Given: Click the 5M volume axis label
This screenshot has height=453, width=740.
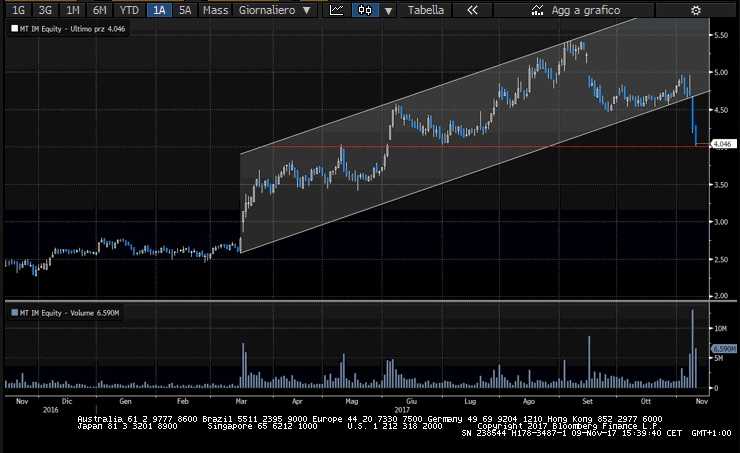Looking at the screenshot, I should [x=719, y=358].
